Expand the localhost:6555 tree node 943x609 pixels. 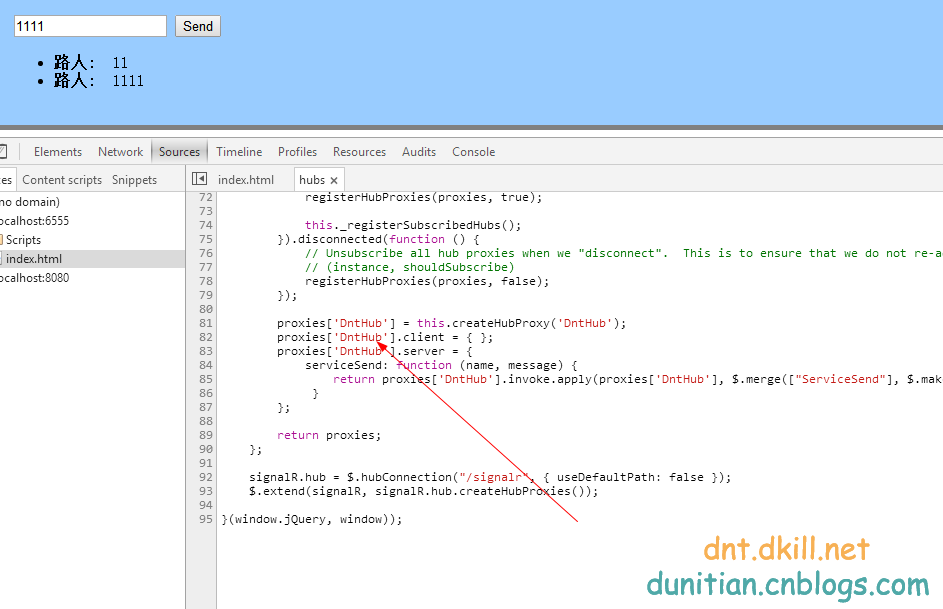[34, 221]
